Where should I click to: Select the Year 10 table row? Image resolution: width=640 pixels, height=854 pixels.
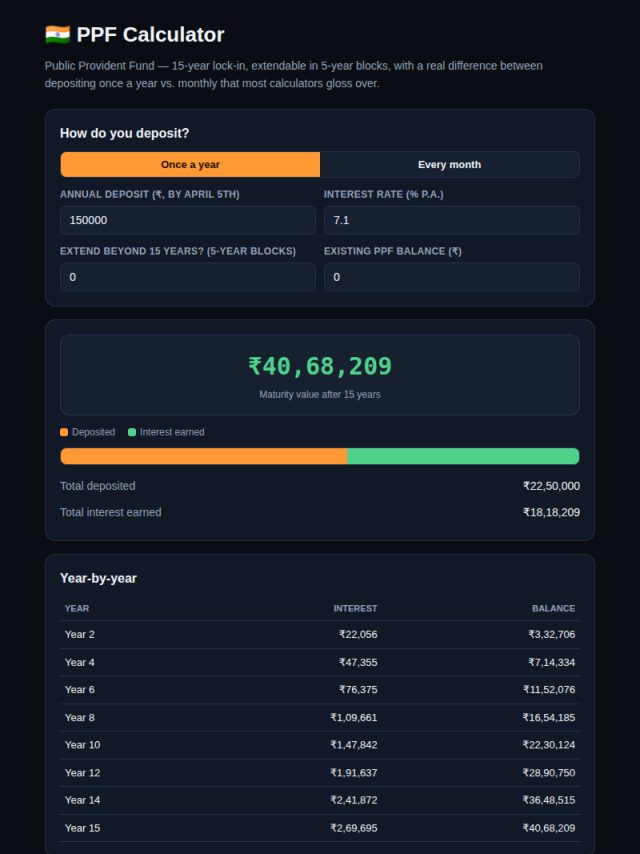pos(320,745)
